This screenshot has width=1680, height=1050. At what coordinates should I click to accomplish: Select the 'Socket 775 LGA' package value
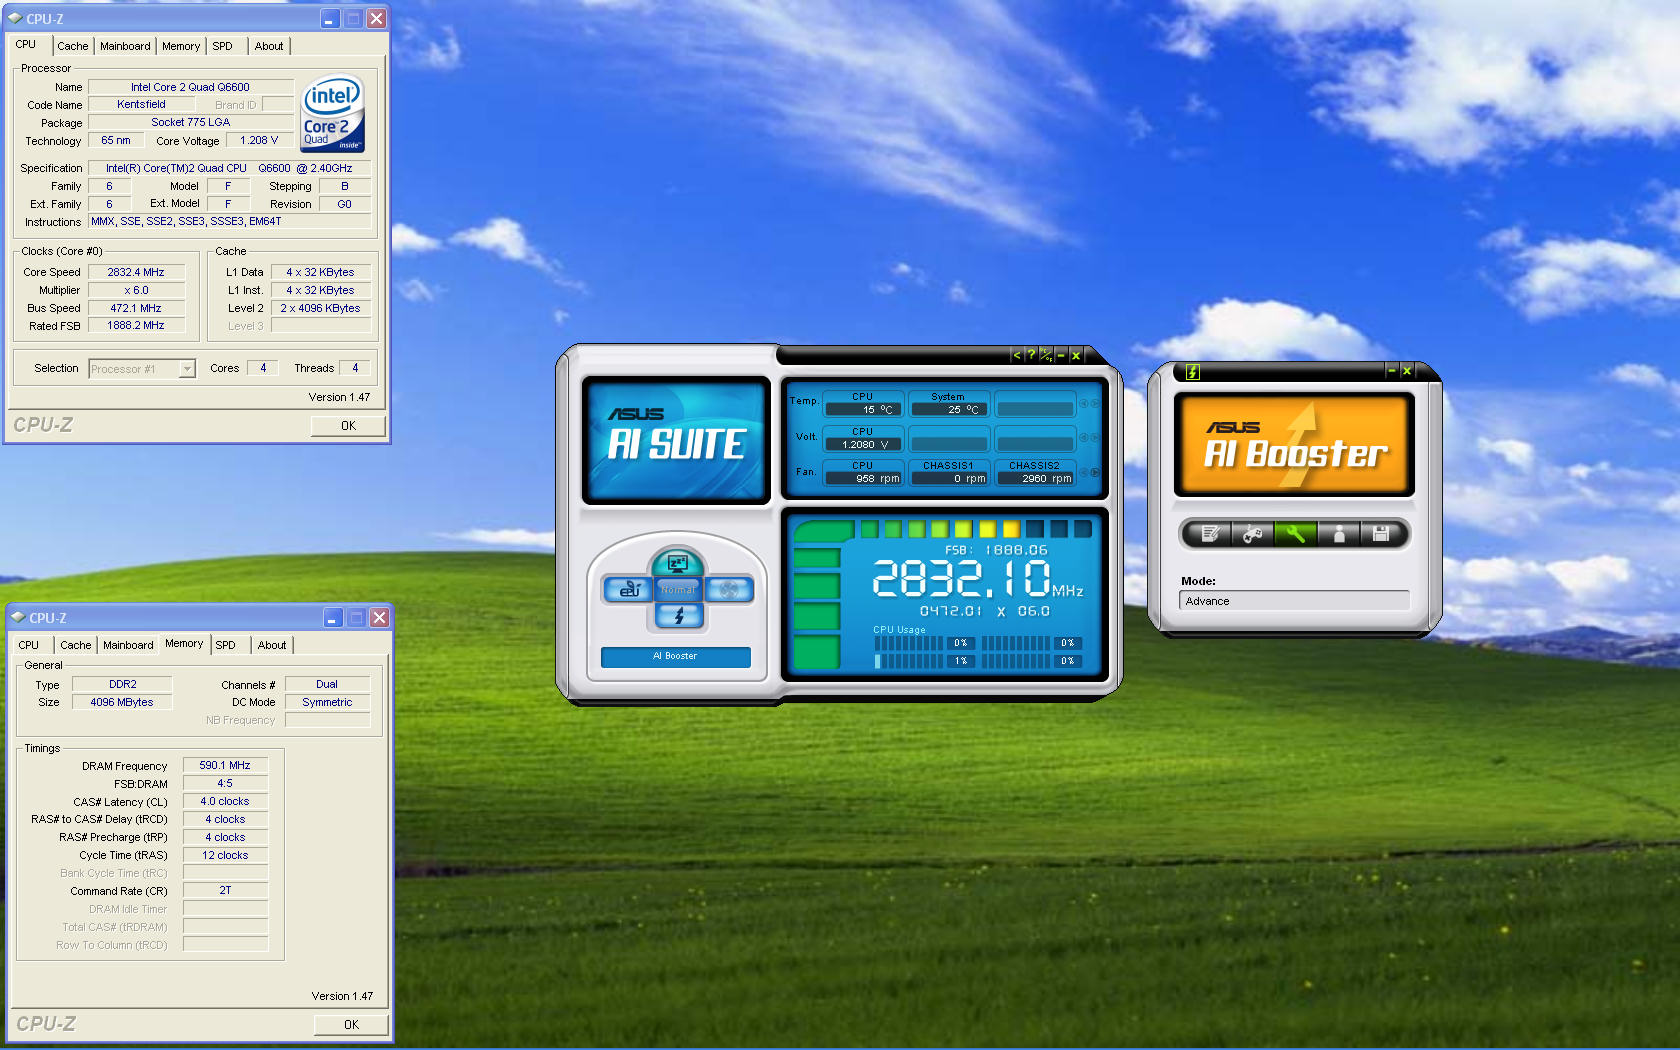pyautogui.click(x=190, y=122)
